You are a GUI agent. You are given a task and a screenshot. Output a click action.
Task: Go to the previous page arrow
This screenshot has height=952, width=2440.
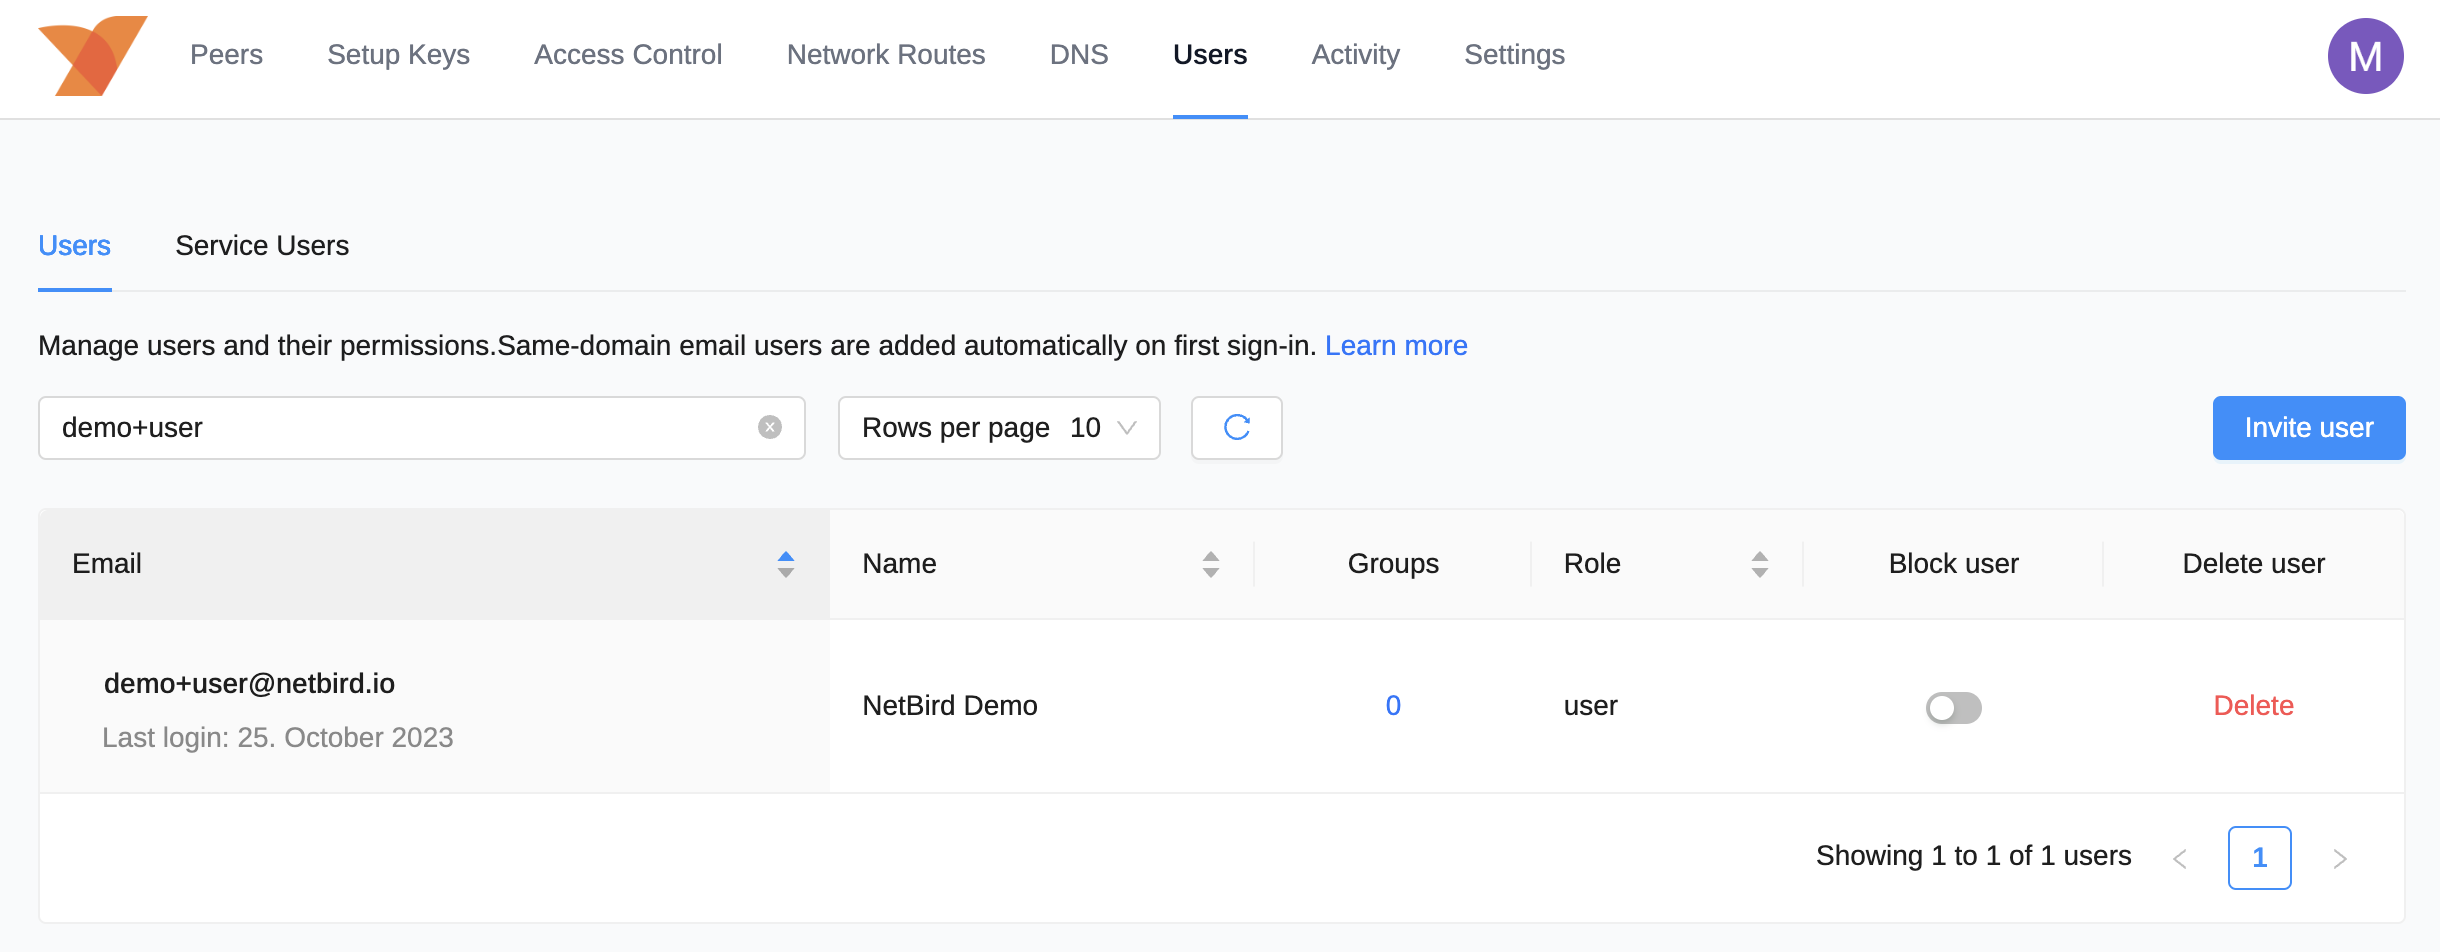pos(2180,858)
